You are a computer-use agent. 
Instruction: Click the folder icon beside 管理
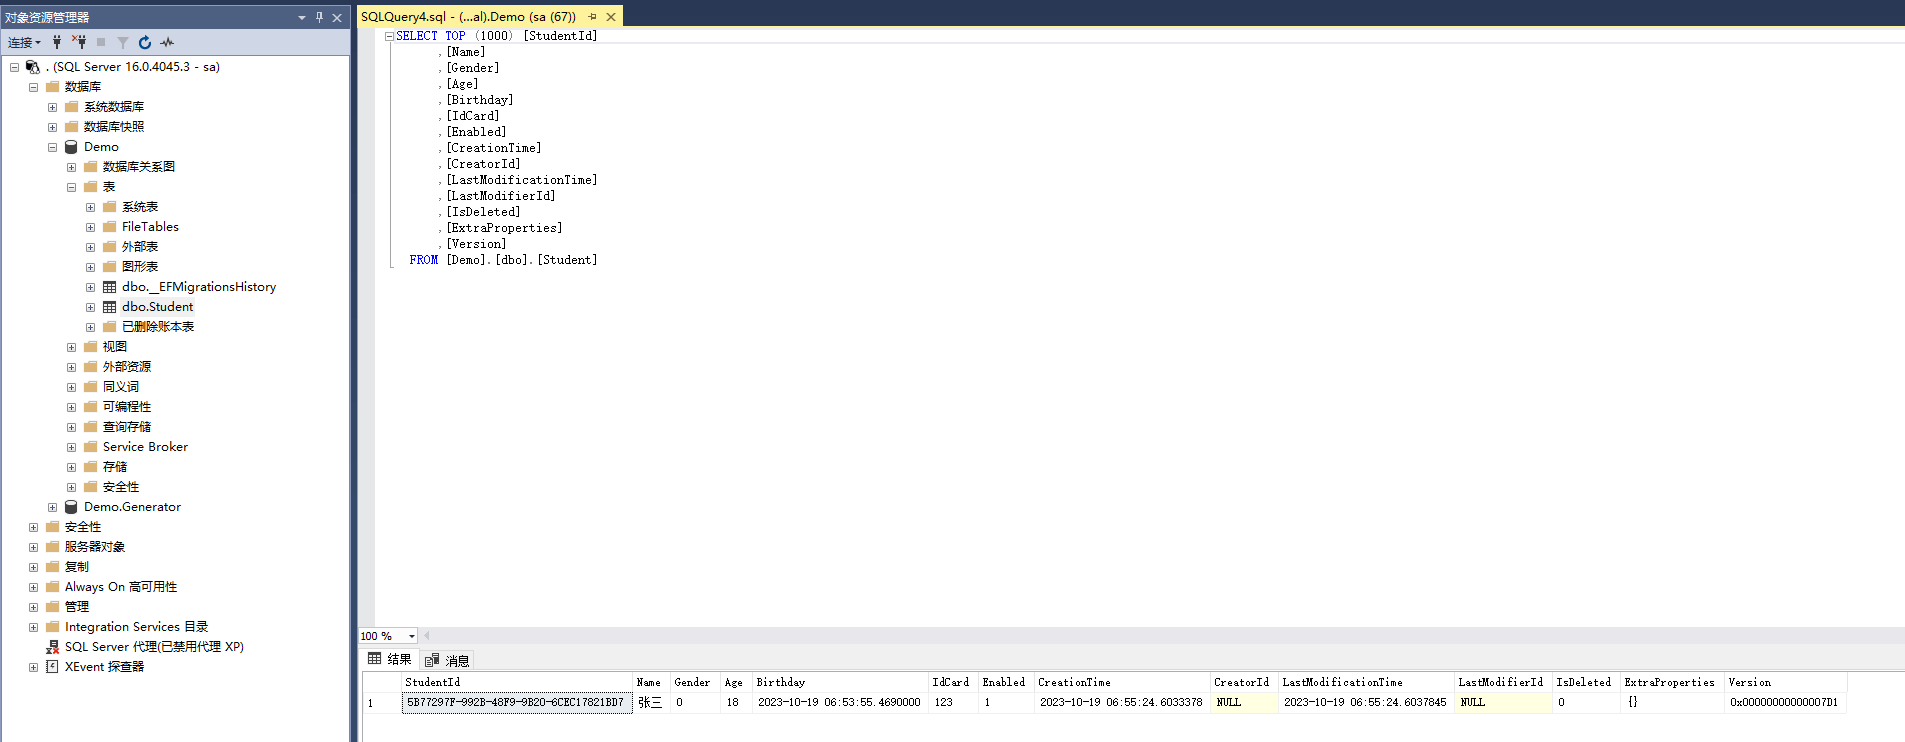tap(53, 607)
